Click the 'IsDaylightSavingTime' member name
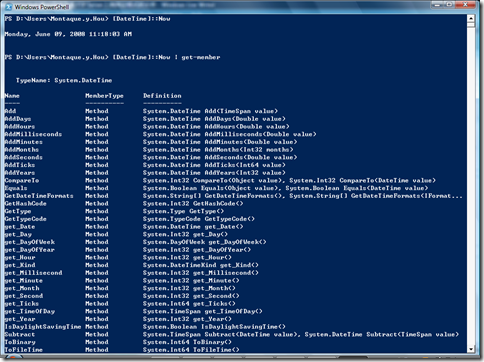Image resolution: width=484 pixels, height=362 pixels. point(43,326)
